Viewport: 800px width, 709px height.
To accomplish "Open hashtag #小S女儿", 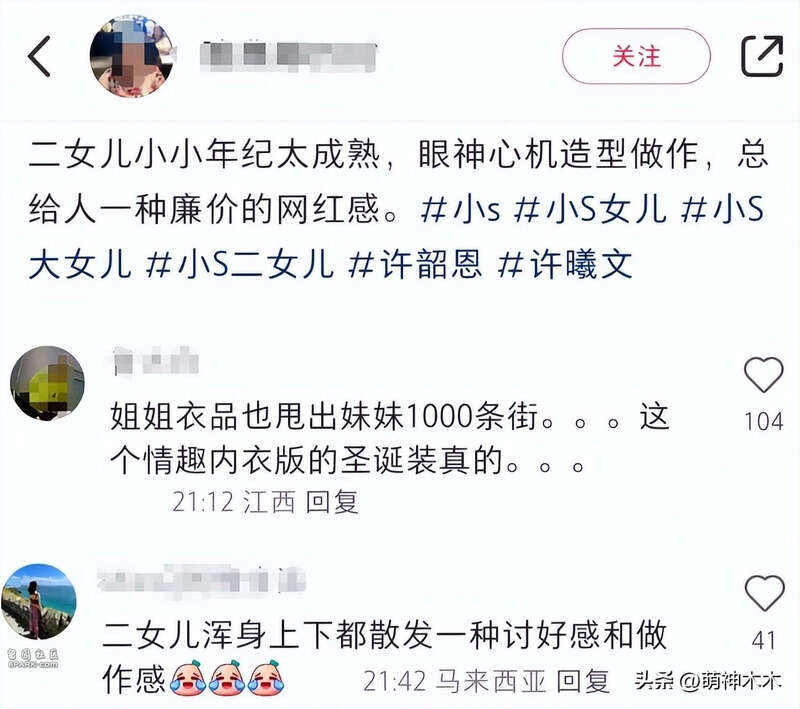I will pos(590,209).
